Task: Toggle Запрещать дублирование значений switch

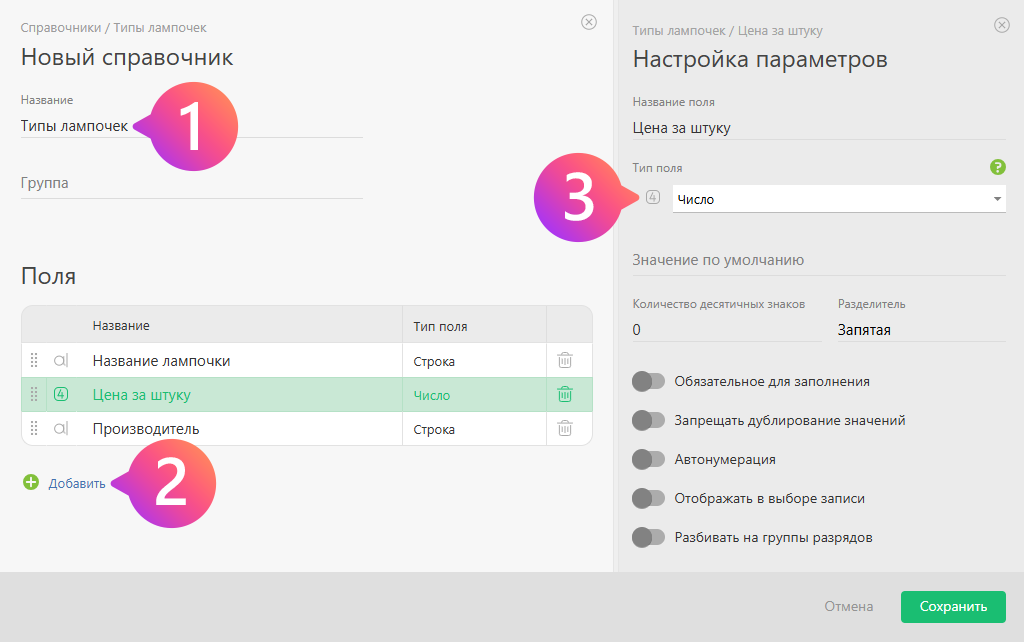Action: (x=648, y=420)
